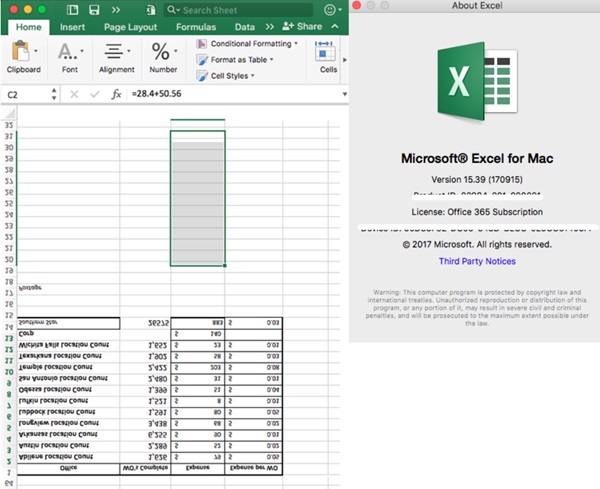Click the Save floppy disk icon
Image resolution: width=600 pixels, height=489 pixels.
[94, 10]
